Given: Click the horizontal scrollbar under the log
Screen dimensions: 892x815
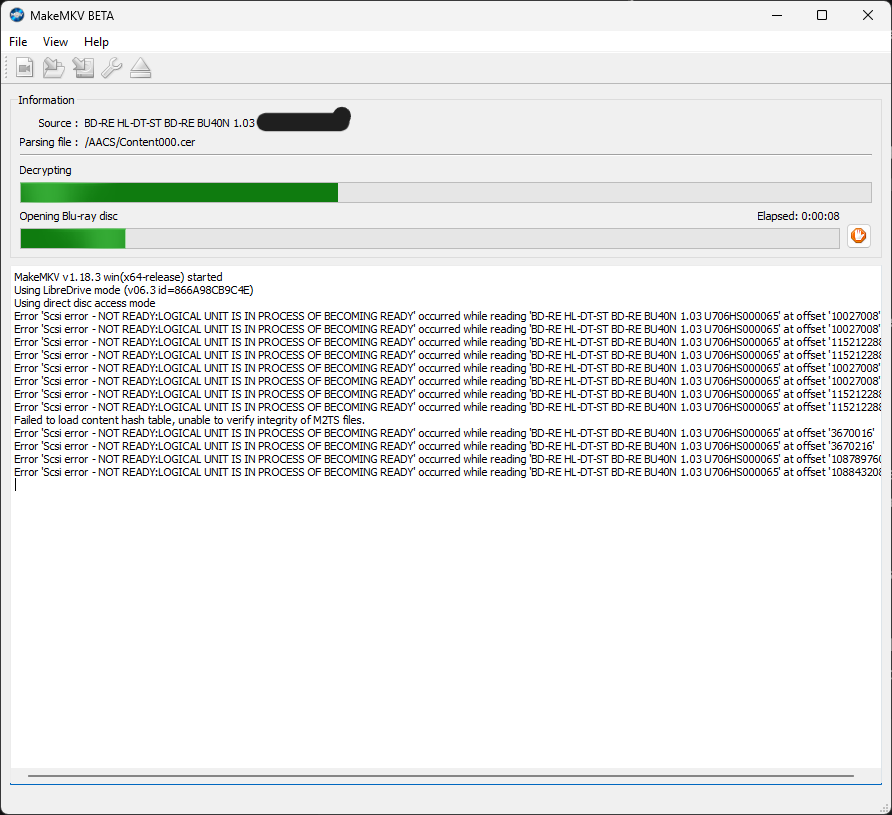Looking at the screenshot, I should coord(440,775).
